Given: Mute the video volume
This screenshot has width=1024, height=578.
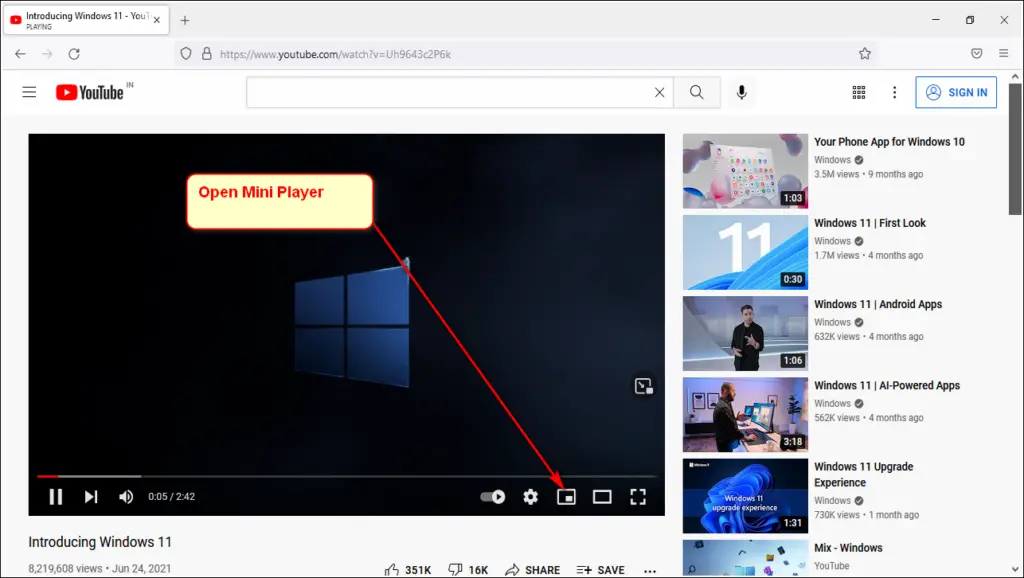Looking at the screenshot, I should (x=126, y=497).
